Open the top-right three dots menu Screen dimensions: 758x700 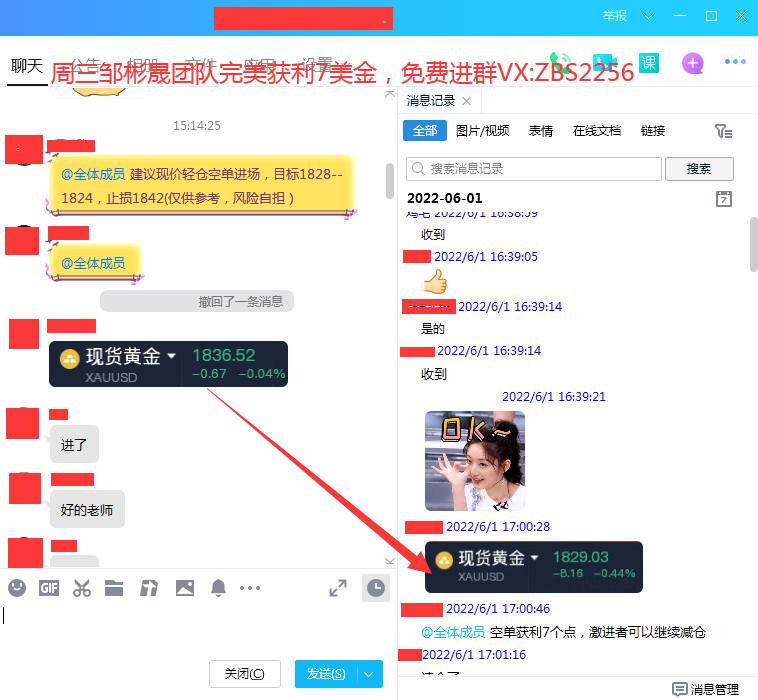pyautogui.click(x=735, y=61)
